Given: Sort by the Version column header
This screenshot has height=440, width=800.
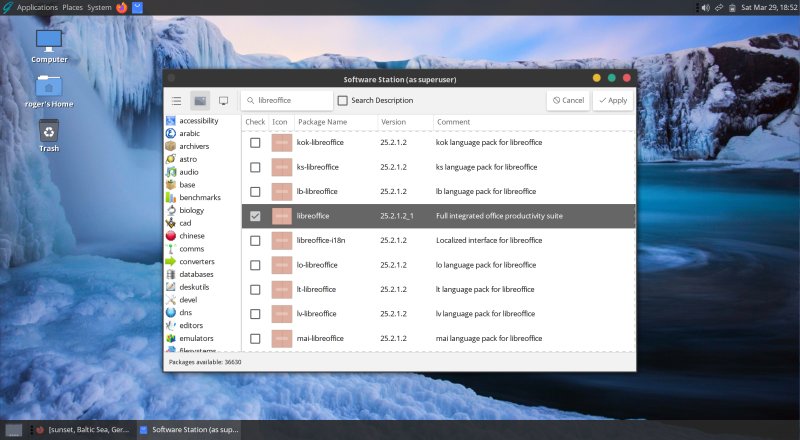Looking at the screenshot, I should [x=393, y=122].
